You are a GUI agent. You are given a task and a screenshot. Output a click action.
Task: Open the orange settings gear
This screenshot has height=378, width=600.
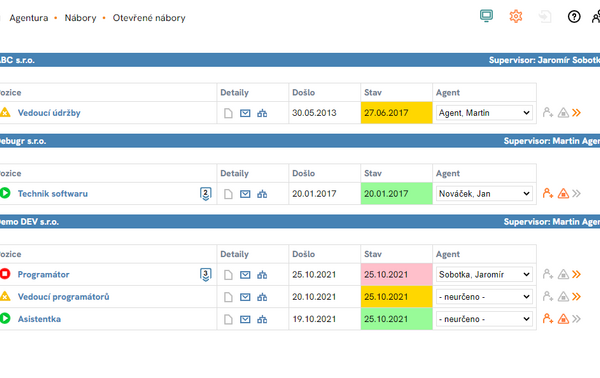click(x=515, y=16)
